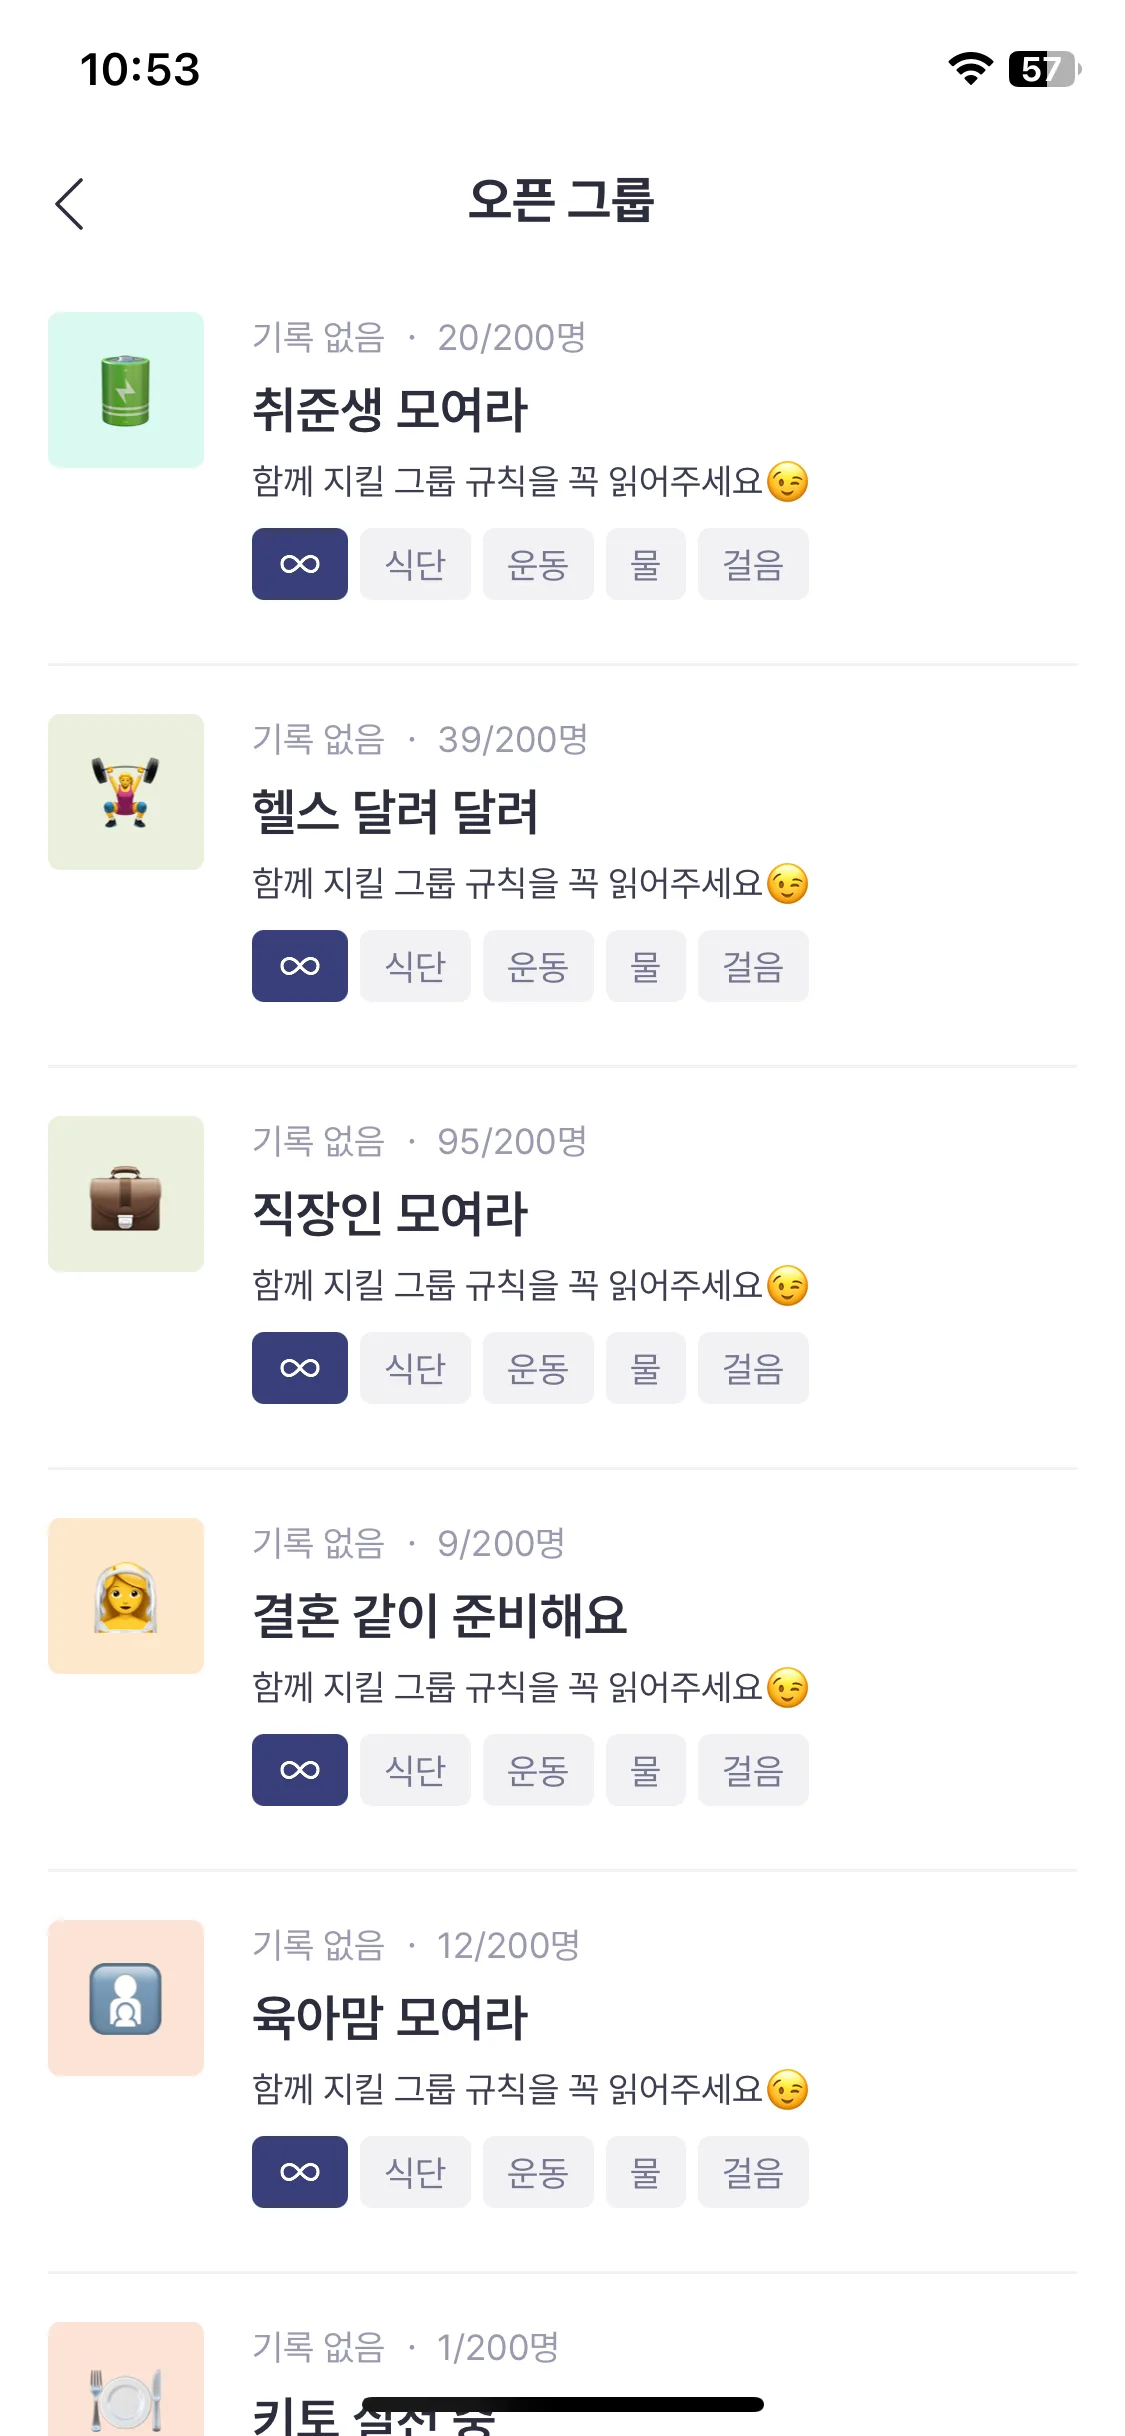Open the breastfeeding emoji group icon
The width and height of the screenshot is (1125, 2436).
126,1998
